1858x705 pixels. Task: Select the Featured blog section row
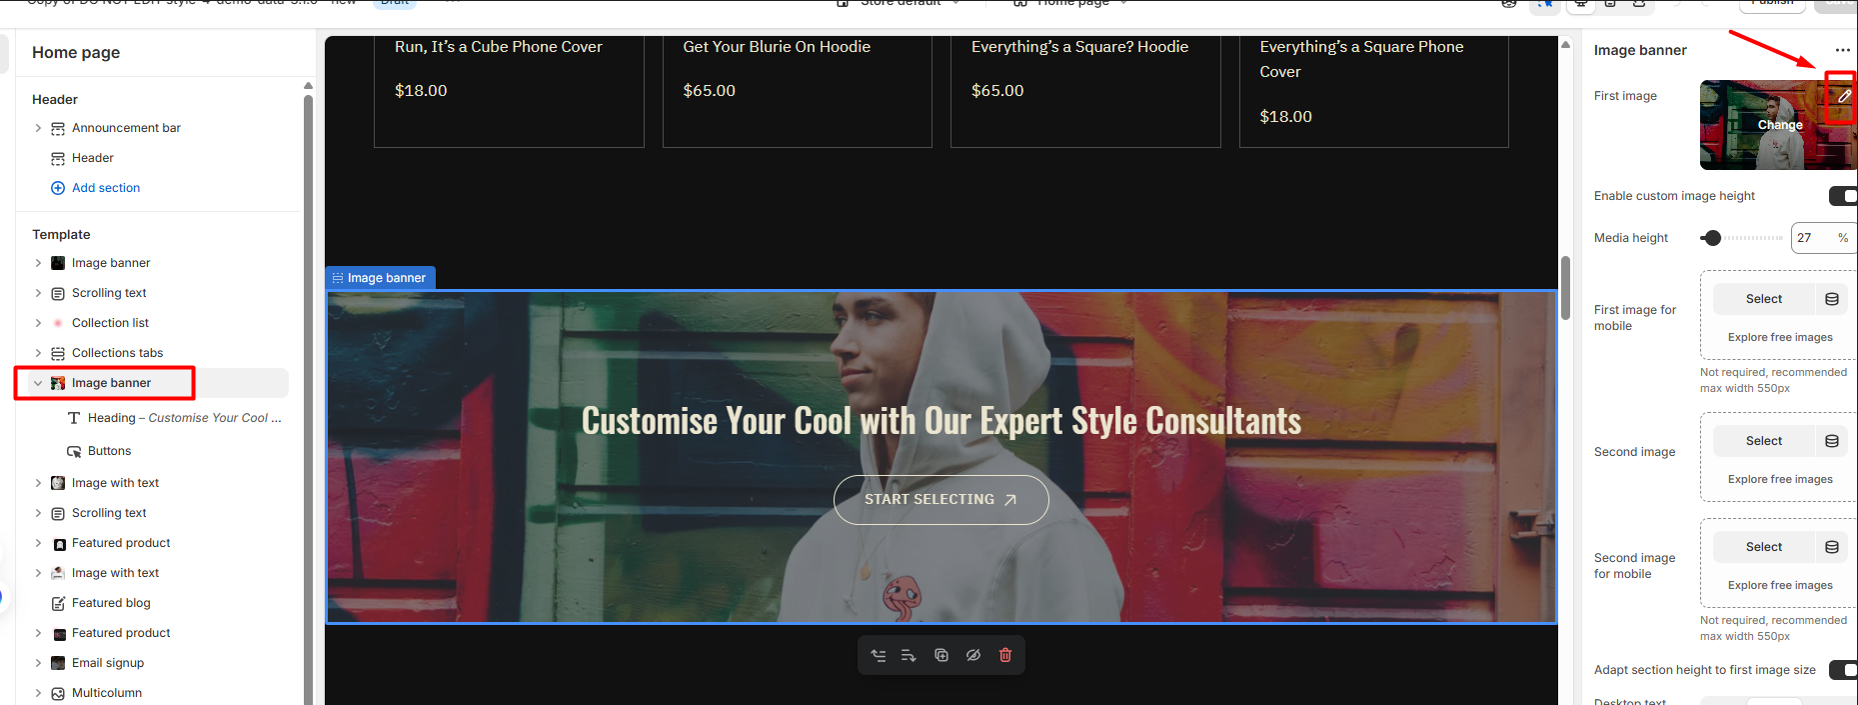click(160, 603)
